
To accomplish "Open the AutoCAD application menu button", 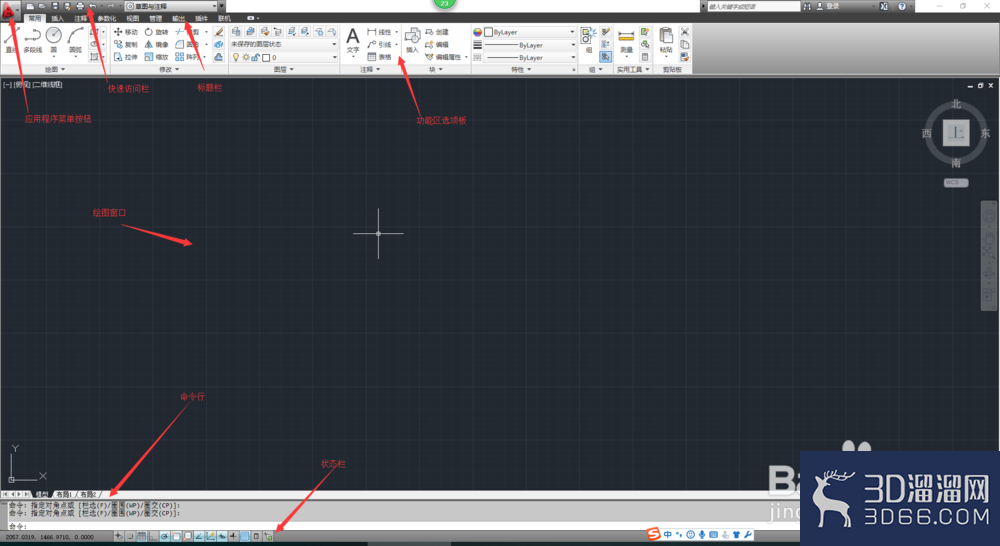I will tap(9, 10).
